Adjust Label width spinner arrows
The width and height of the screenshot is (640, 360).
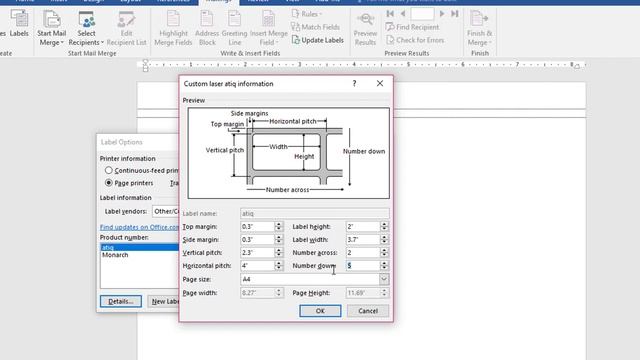click(x=384, y=240)
